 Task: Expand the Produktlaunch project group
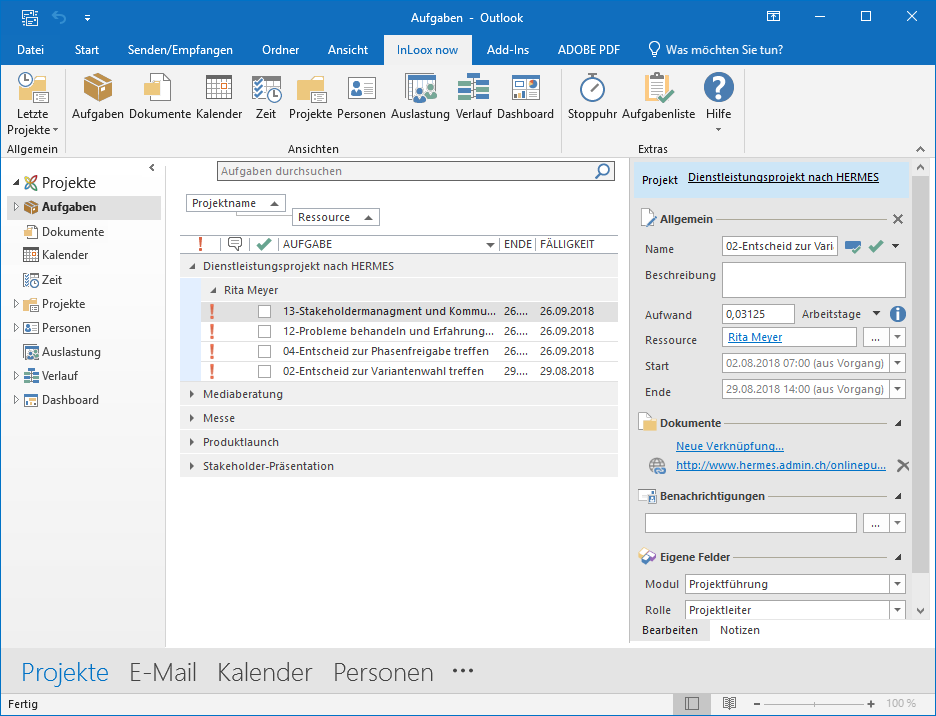point(192,442)
